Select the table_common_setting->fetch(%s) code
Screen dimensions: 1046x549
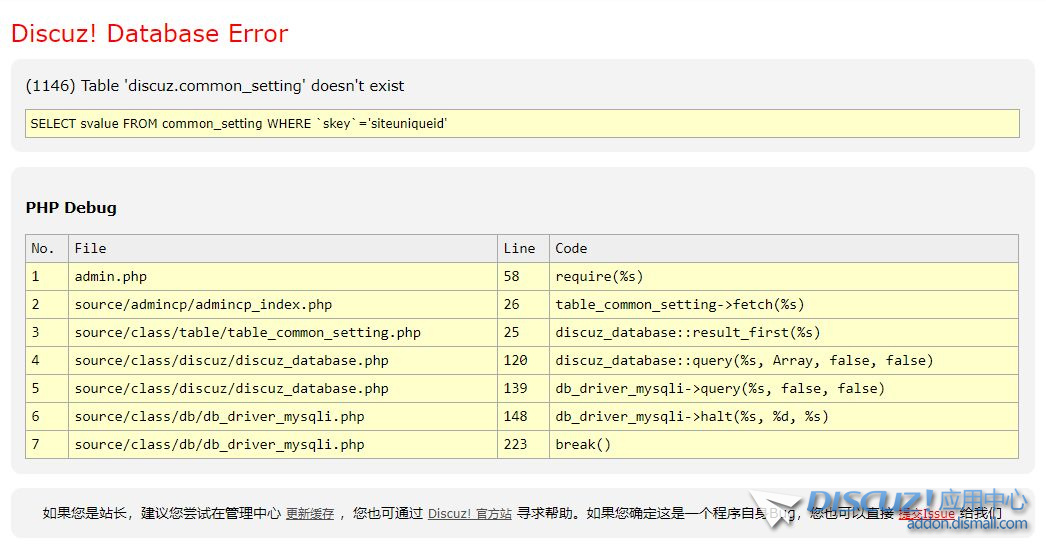(680, 304)
